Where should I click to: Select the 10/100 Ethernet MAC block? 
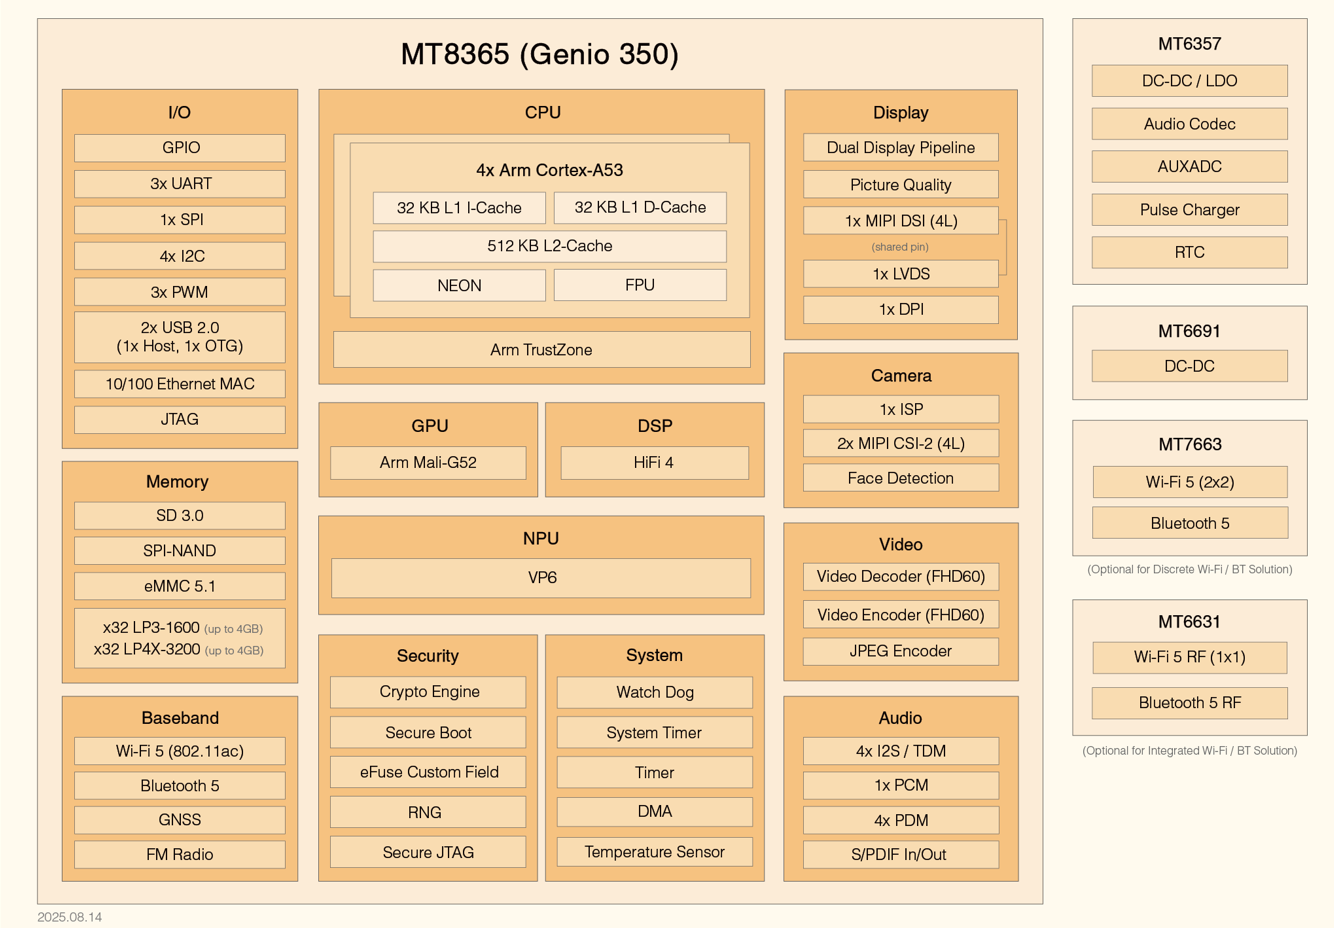click(180, 384)
